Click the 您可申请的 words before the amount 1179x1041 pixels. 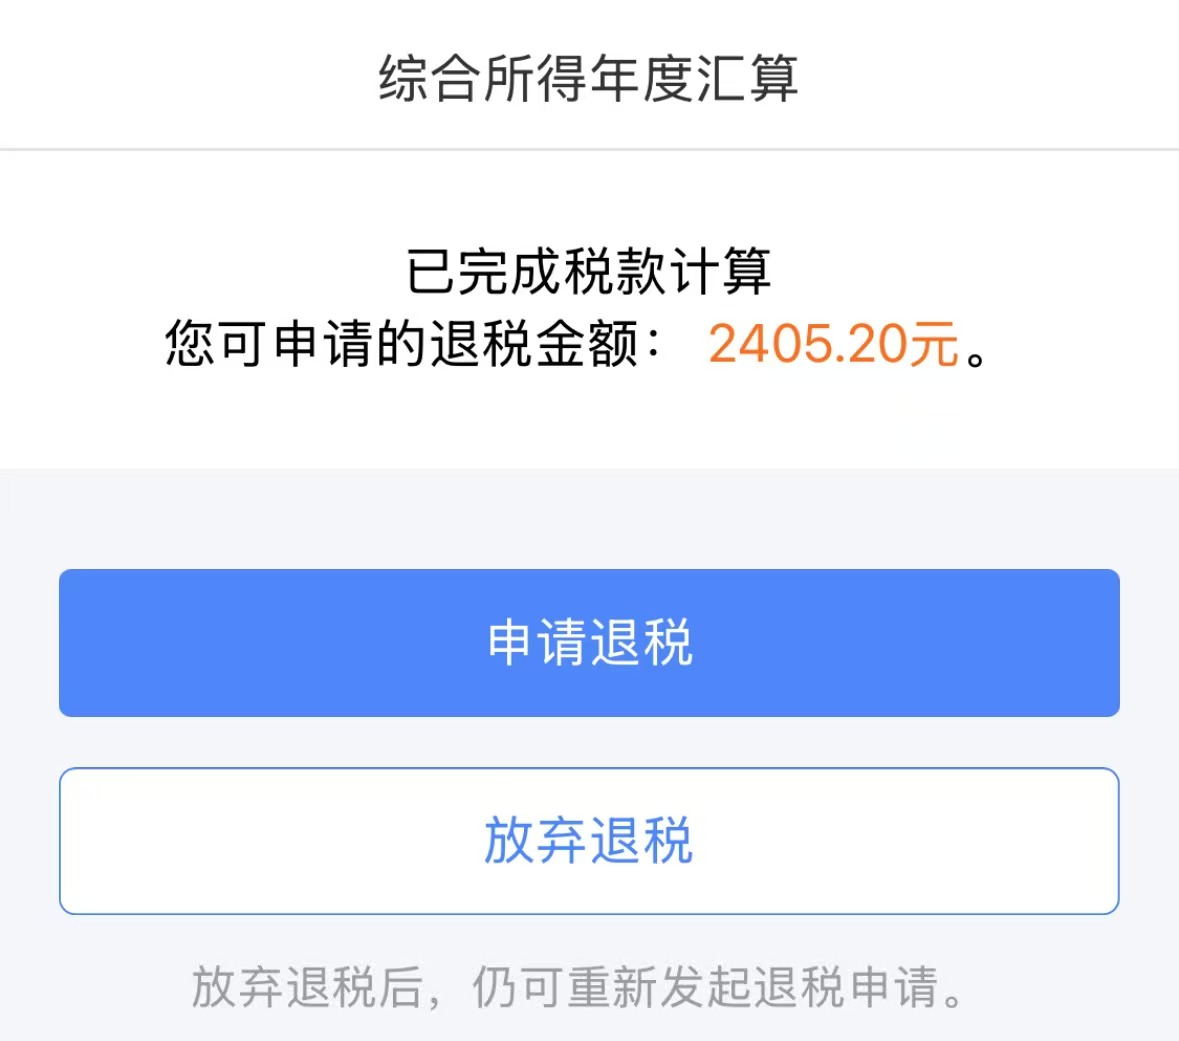(298, 344)
